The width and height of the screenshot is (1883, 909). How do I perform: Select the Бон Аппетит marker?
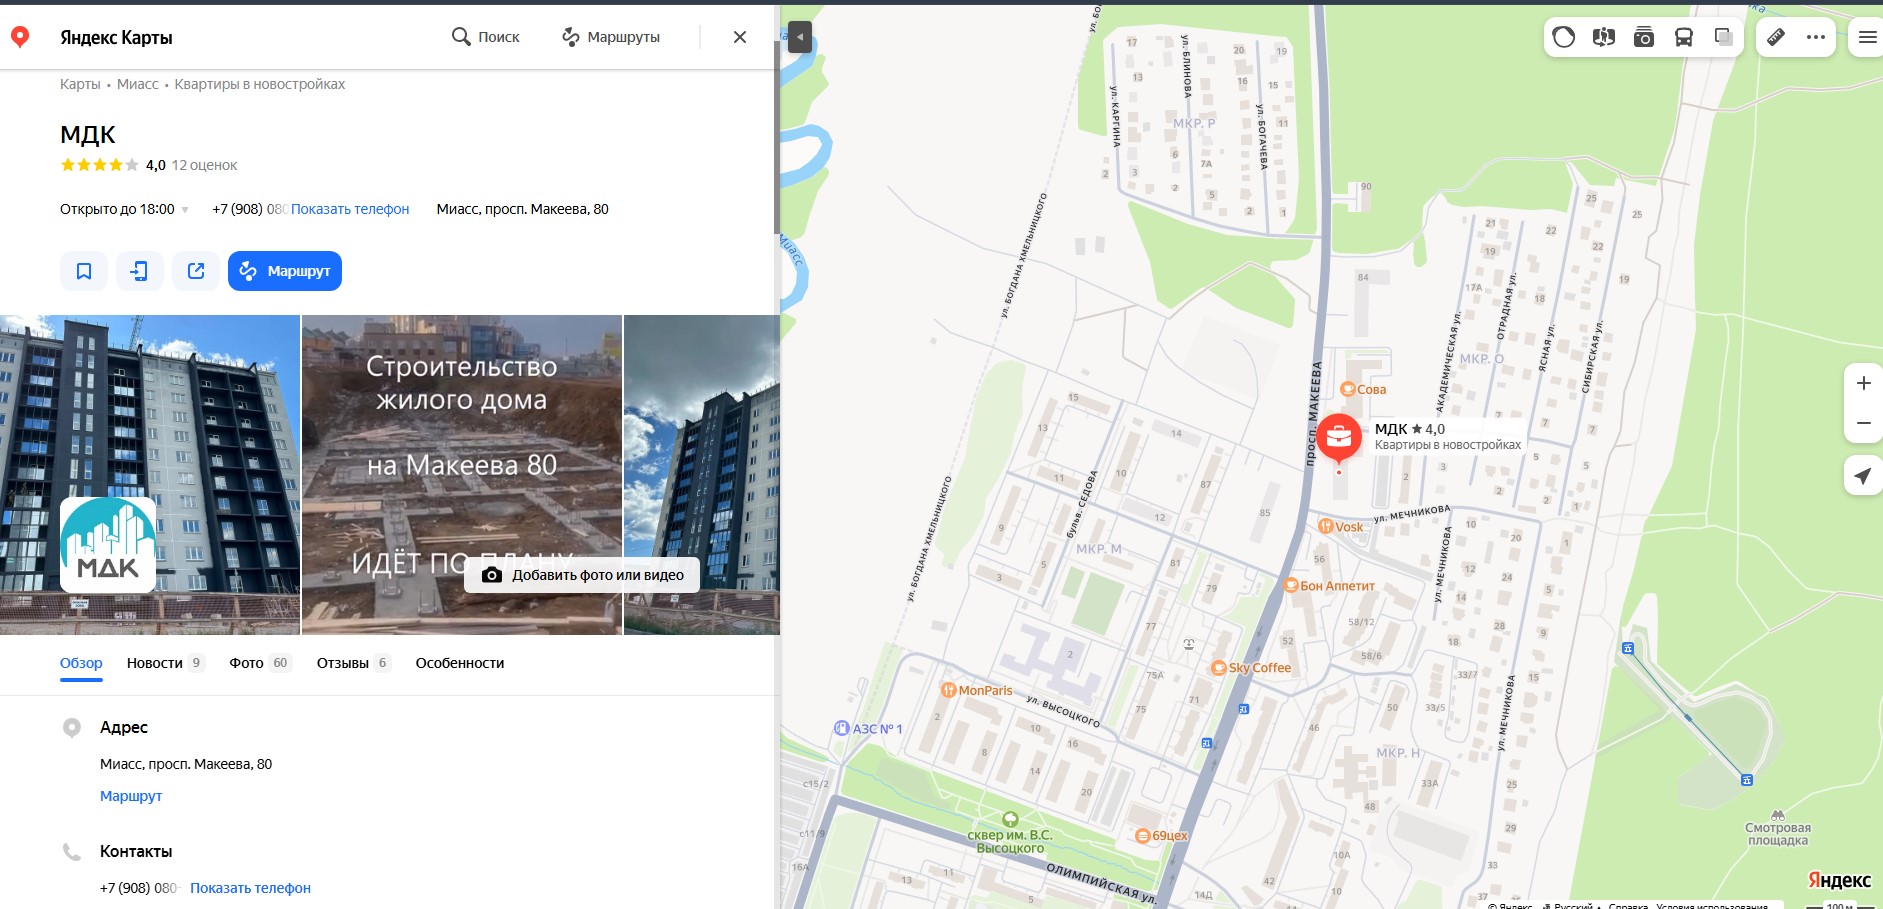click(1329, 586)
